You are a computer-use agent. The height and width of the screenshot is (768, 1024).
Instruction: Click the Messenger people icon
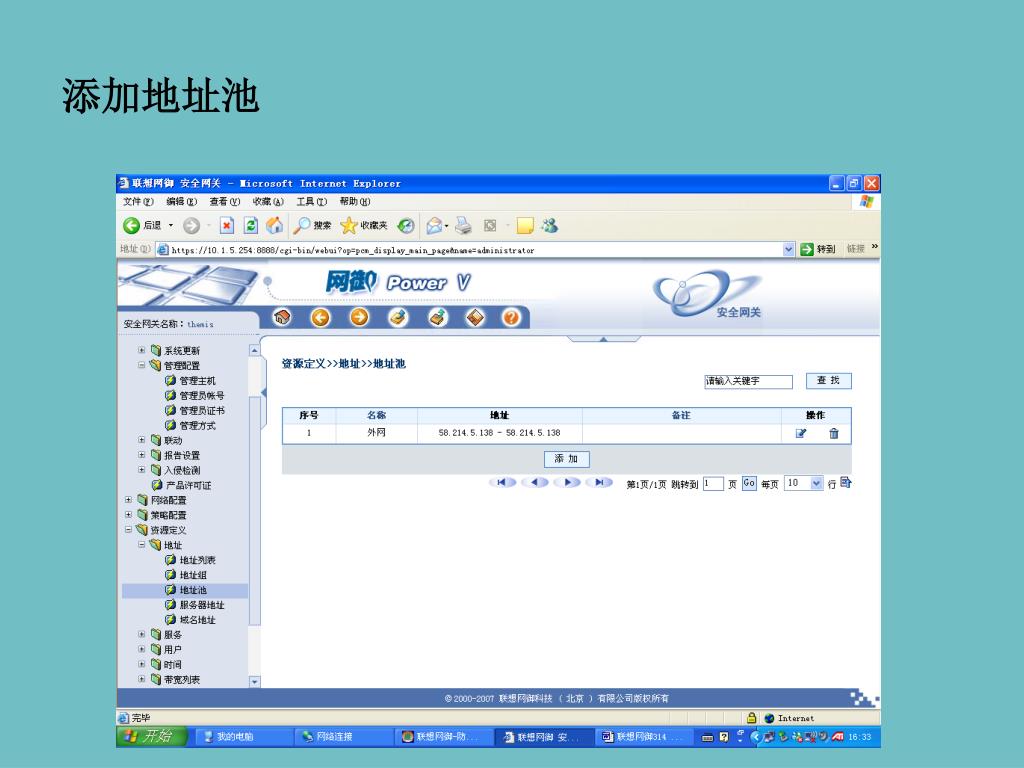coord(549,225)
